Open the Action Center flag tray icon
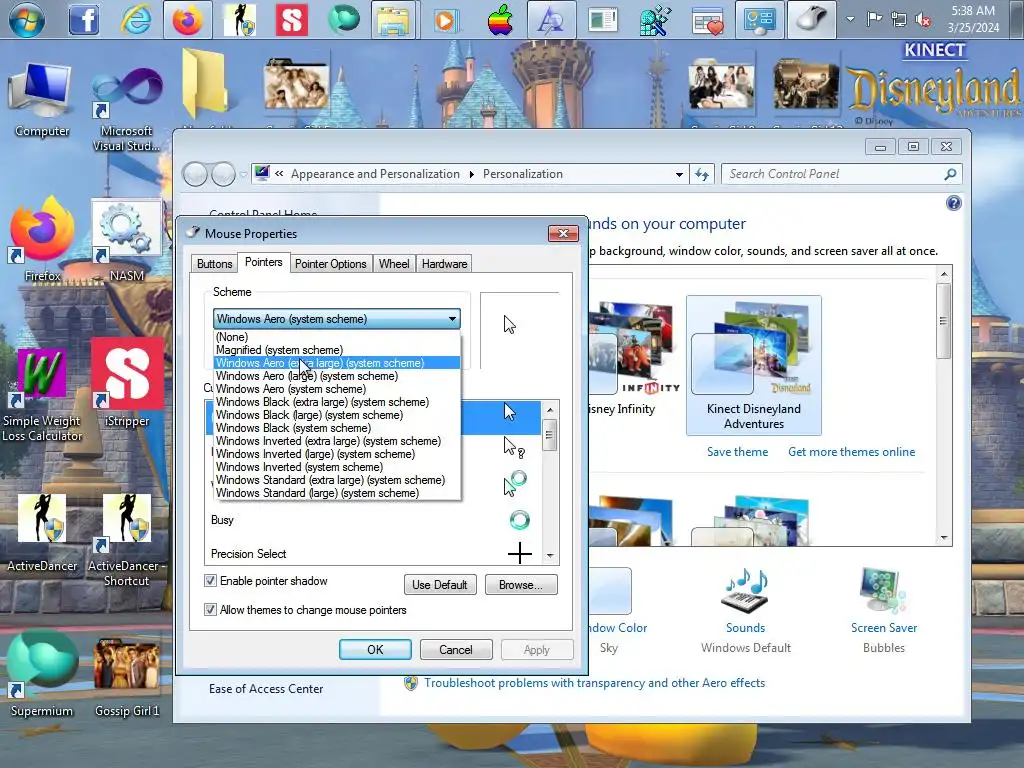The height and width of the screenshot is (768, 1024). tap(874, 19)
